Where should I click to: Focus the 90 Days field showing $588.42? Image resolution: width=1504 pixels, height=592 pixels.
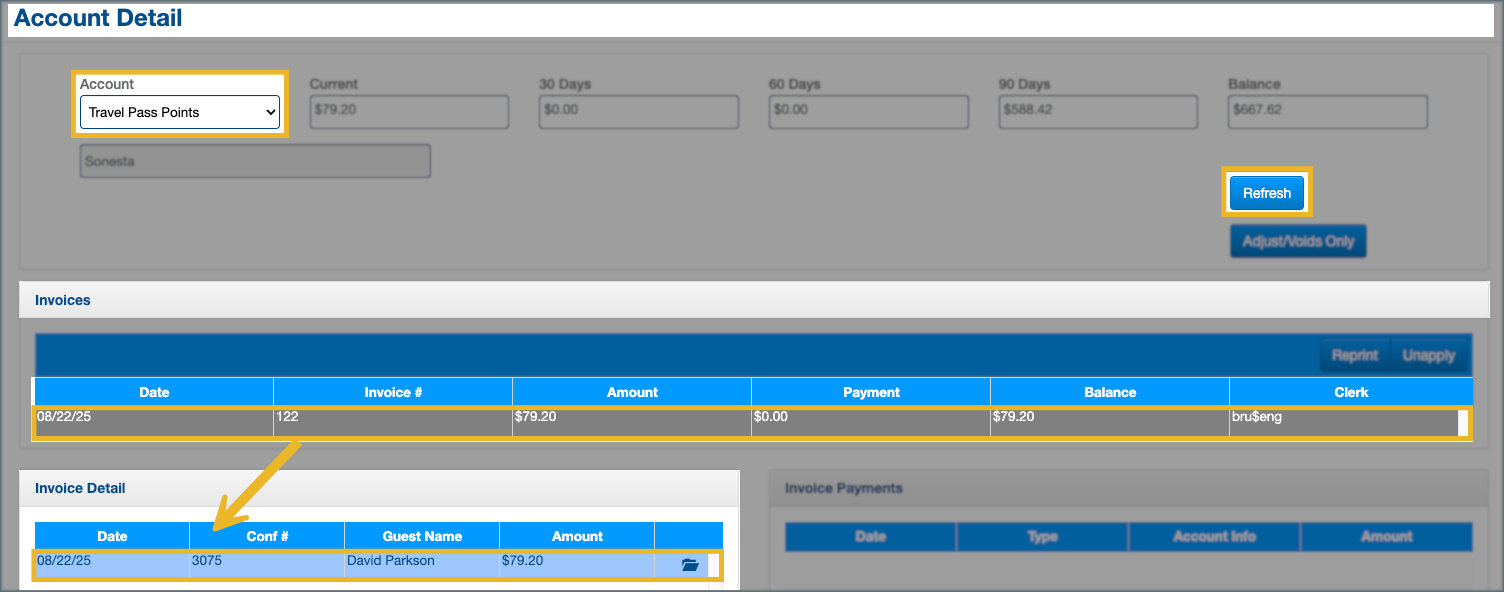[1097, 112]
